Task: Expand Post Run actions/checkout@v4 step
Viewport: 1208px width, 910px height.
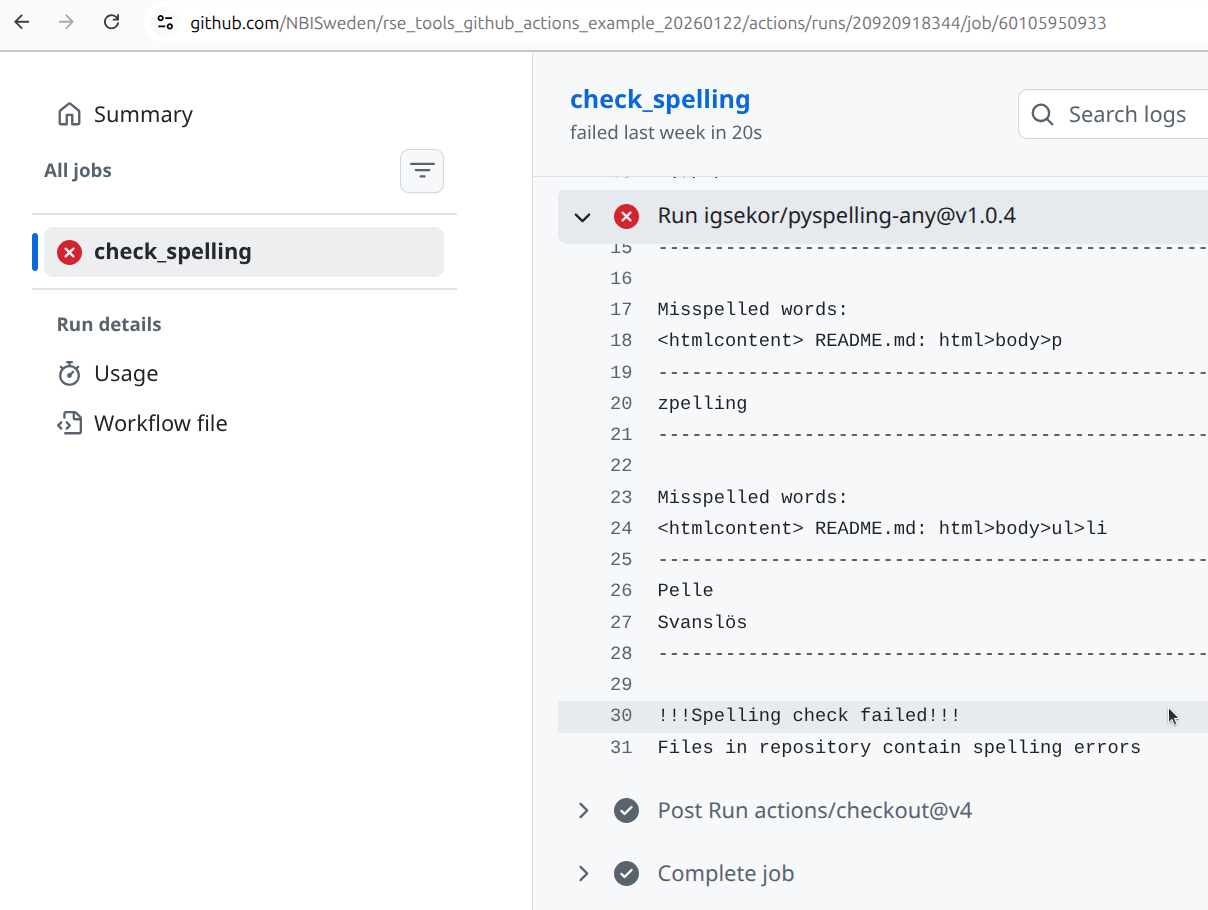Action: click(583, 810)
